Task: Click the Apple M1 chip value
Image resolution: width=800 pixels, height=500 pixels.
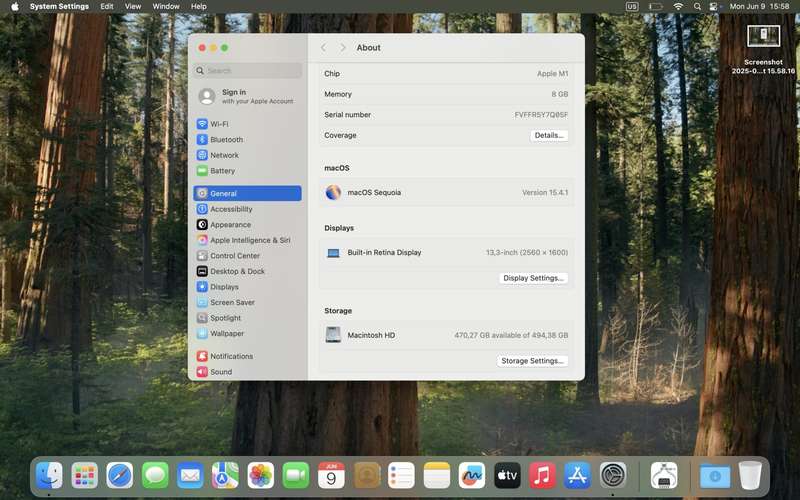Action: [x=552, y=73]
